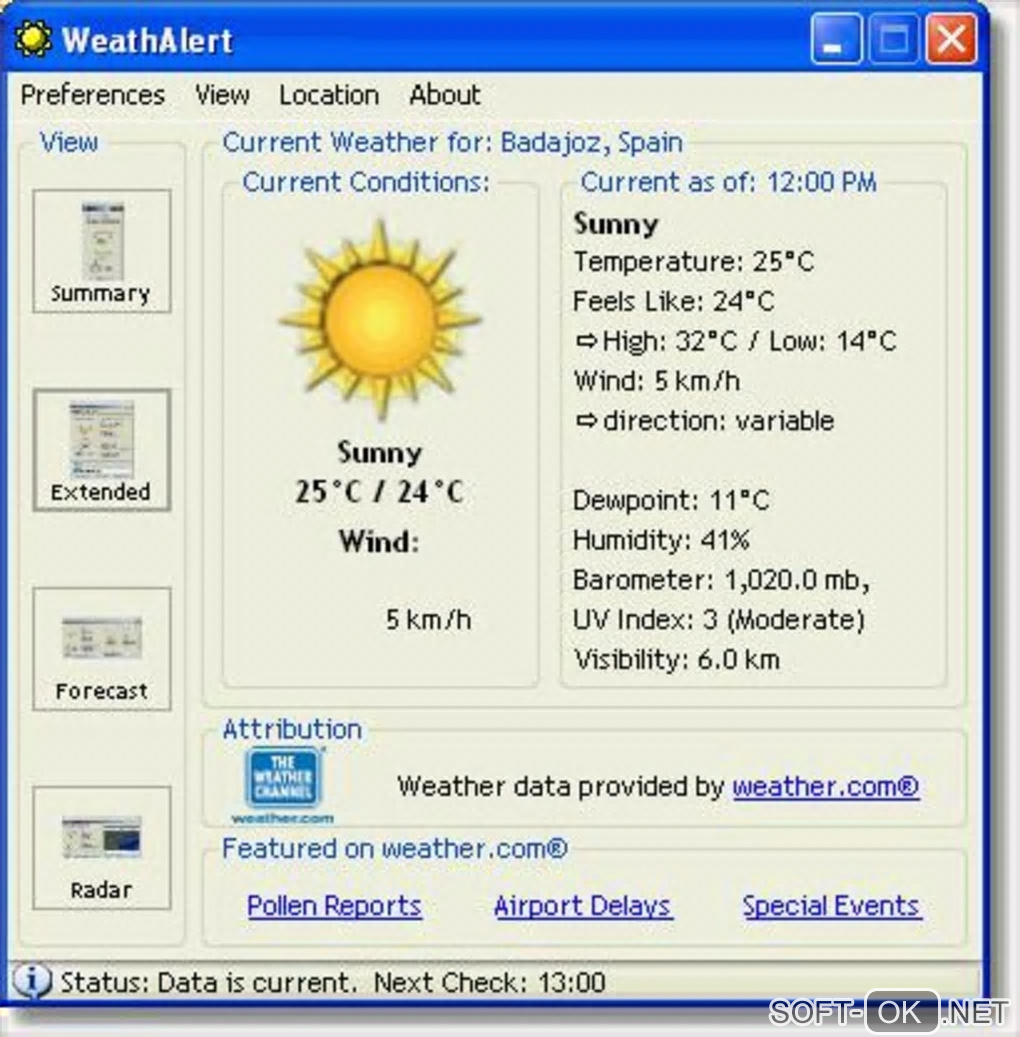Click The Weather Channel logo

283,786
